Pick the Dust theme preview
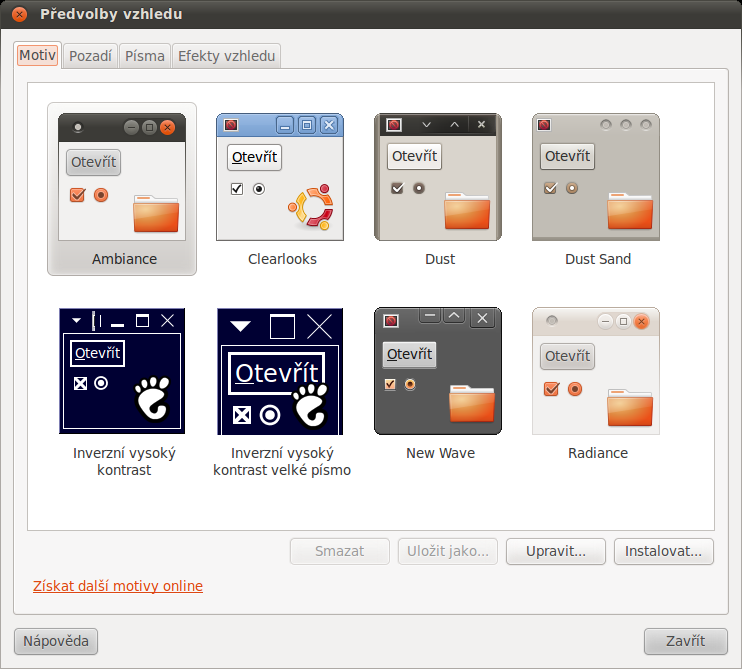The width and height of the screenshot is (742, 669). [438, 177]
